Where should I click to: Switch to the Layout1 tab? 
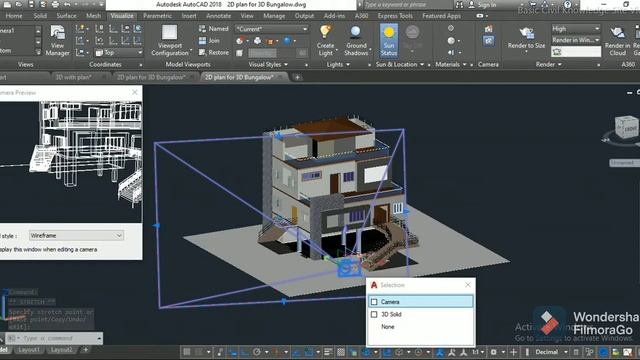29,350
